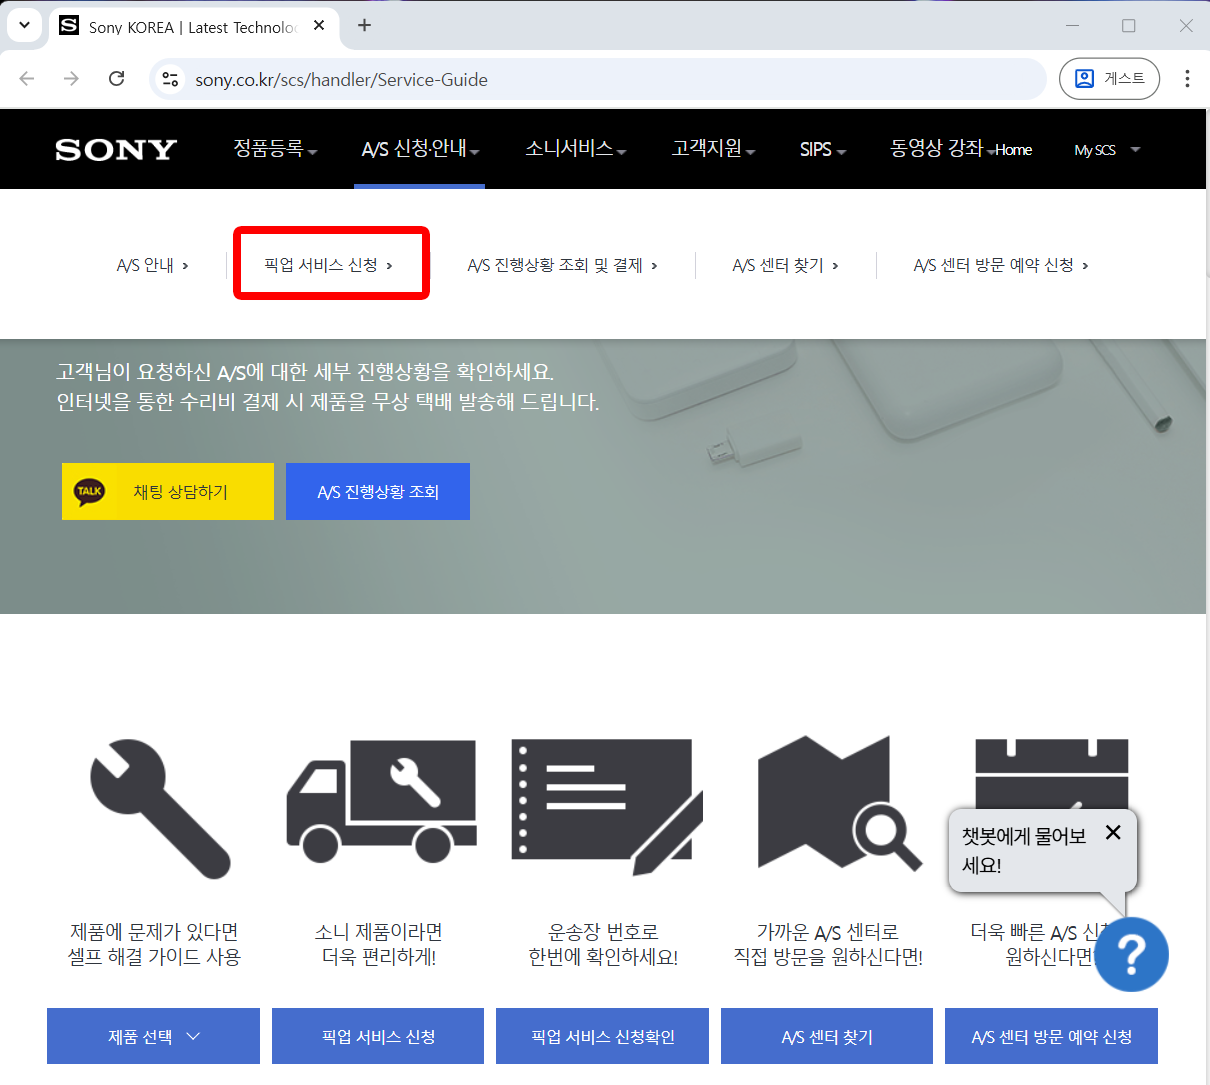The width and height of the screenshot is (1210, 1085).
Task: Click the bottom 픽업 서비스 신청 button
Action: click(x=378, y=1036)
